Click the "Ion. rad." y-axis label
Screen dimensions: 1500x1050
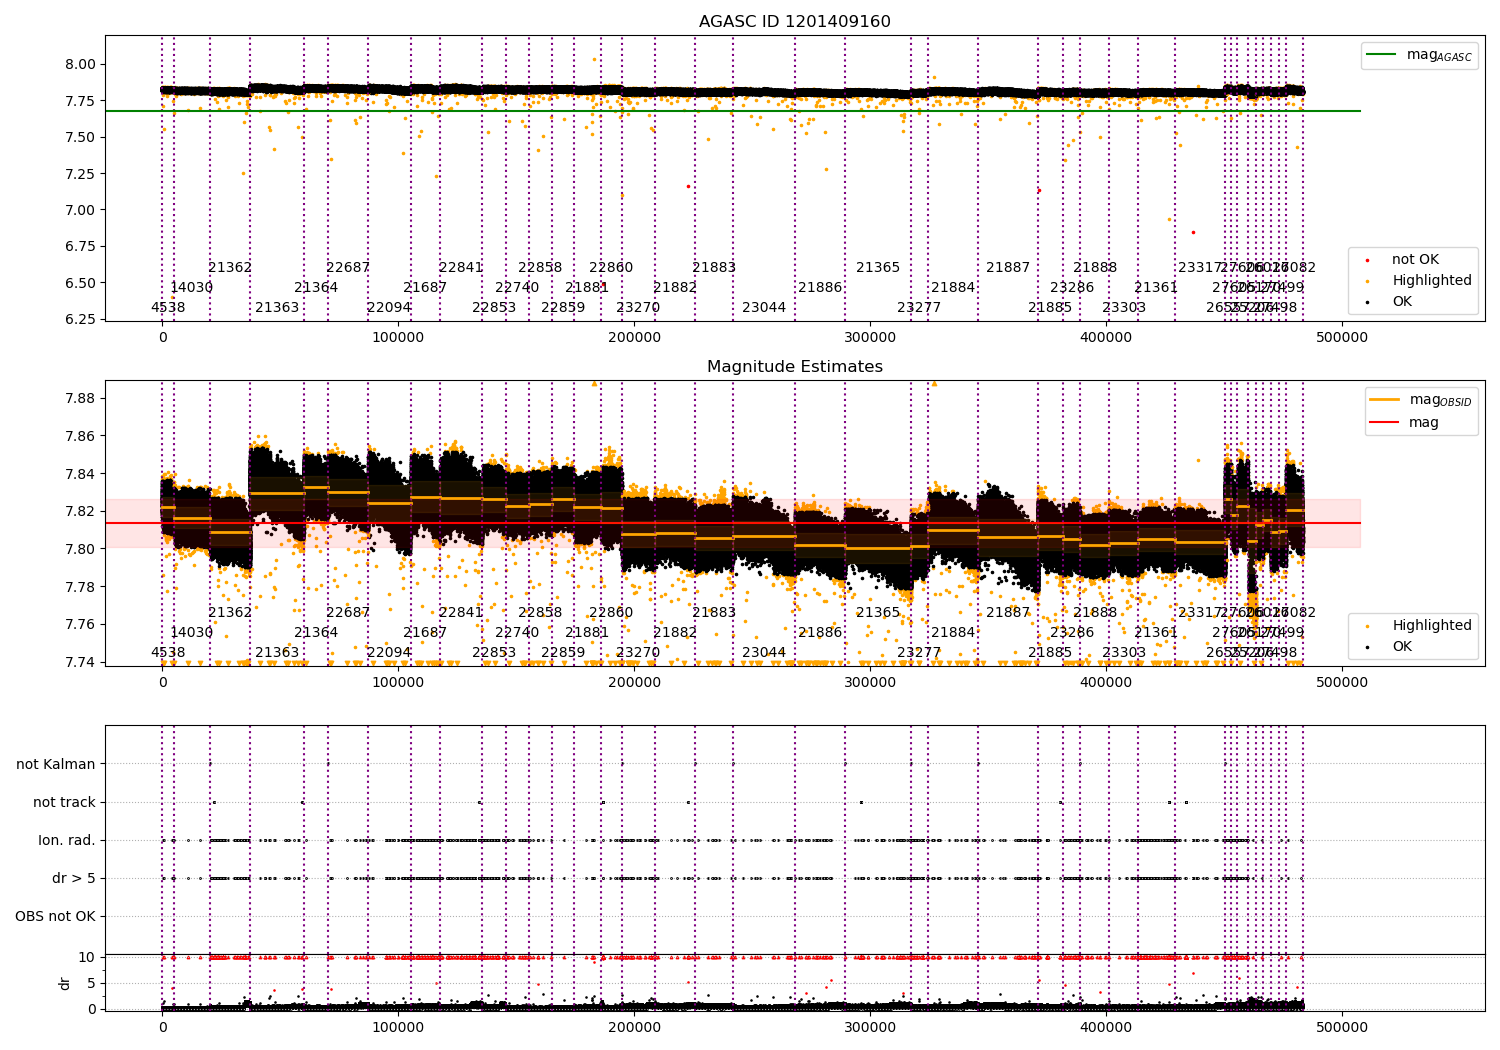point(67,840)
